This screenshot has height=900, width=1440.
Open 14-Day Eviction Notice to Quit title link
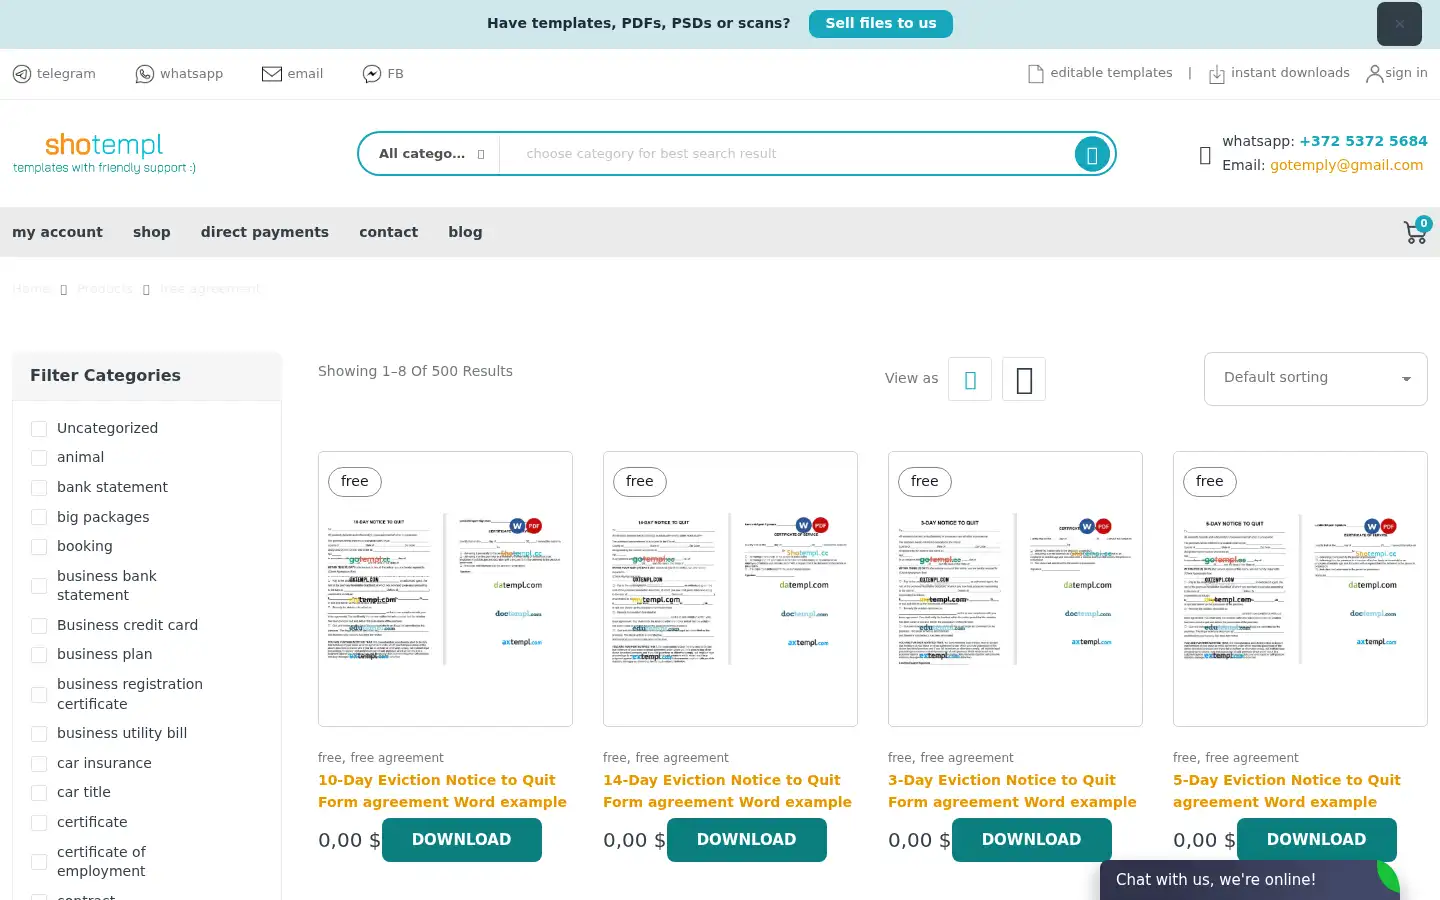coord(727,791)
